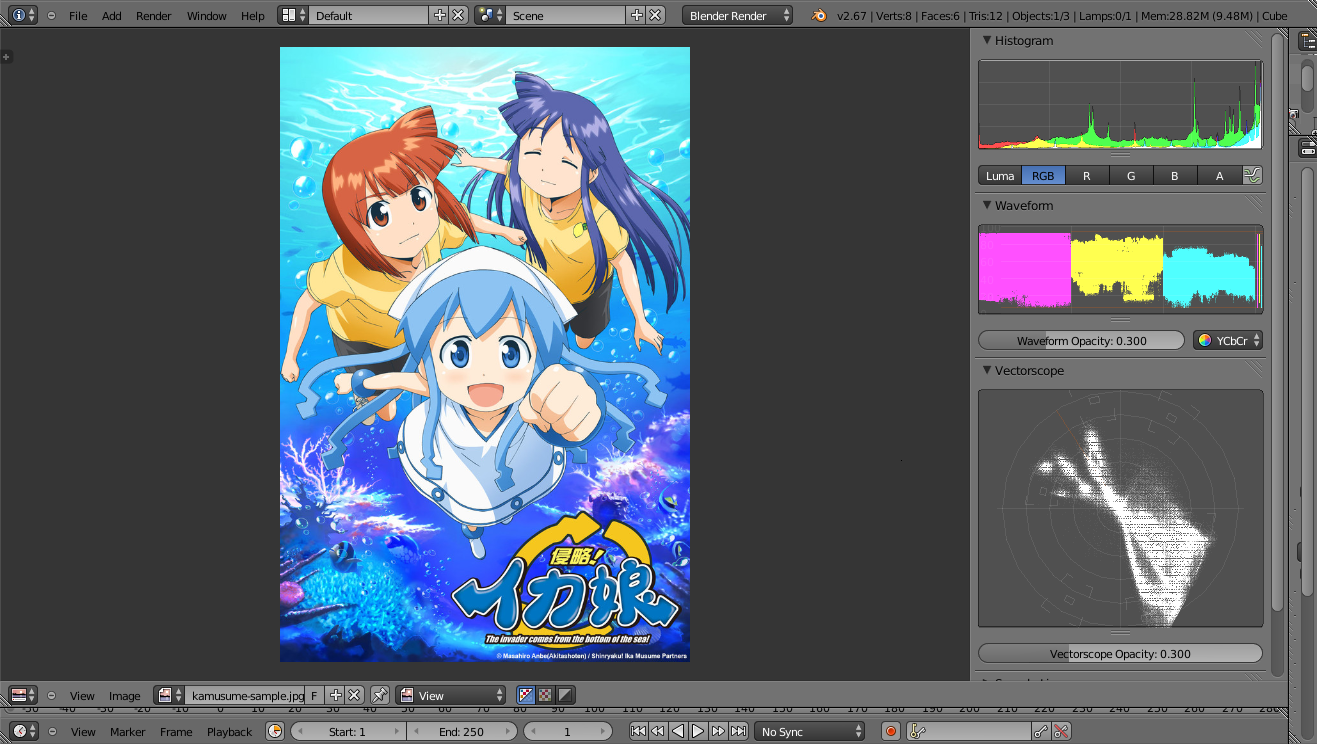Image resolution: width=1317 pixels, height=744 pixels.
Task: Show only R channel histogram
Action: (x=1087, y=175)
